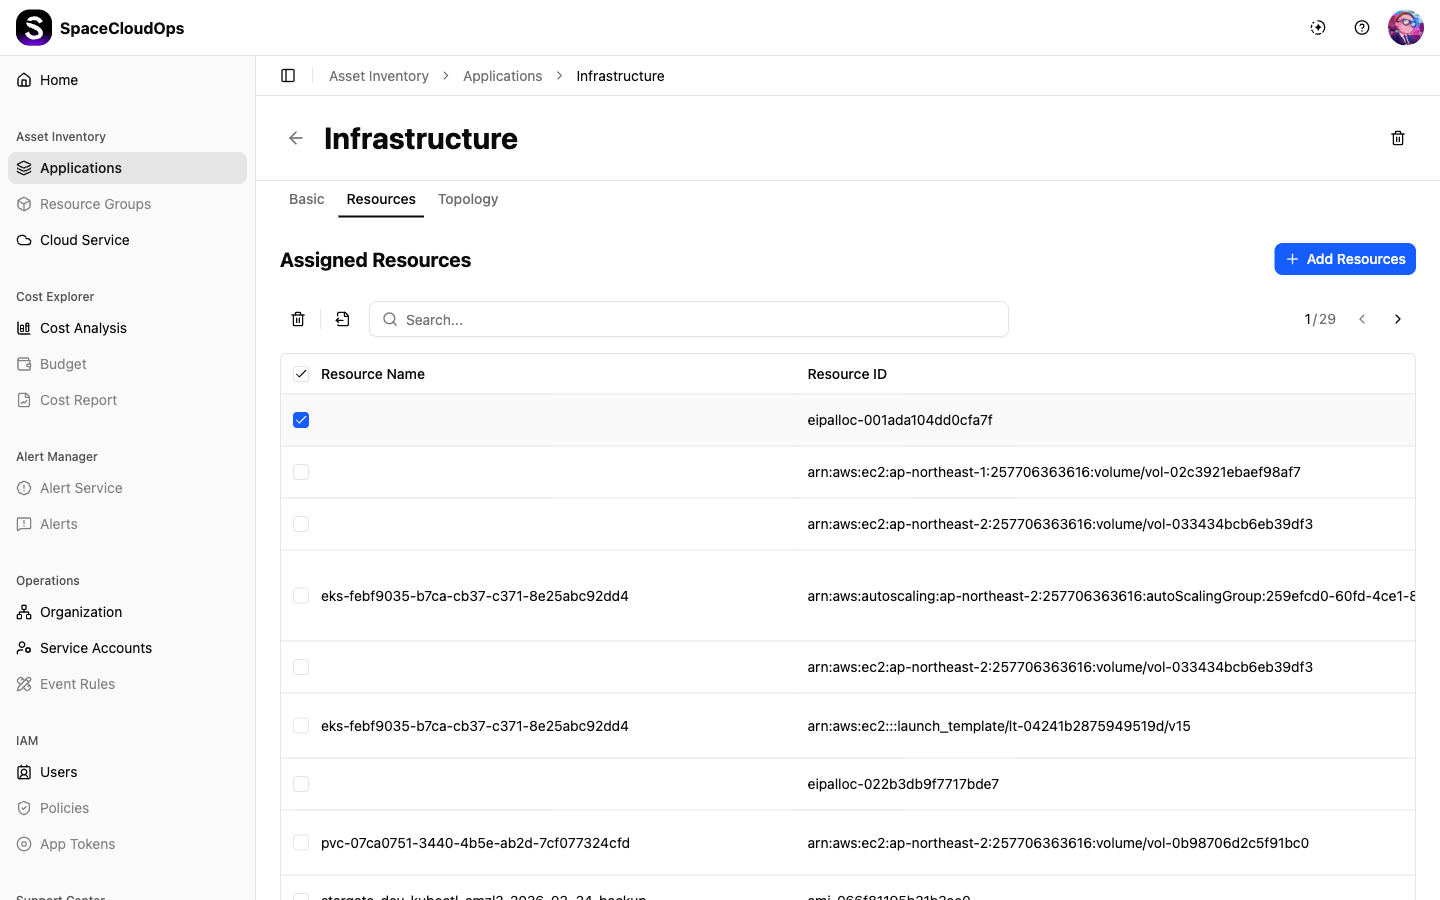Image resolution: width=1440 pixels, height=900 pixels.
Task: Go to previous page of resources
Action: pyautogui.click(x=1362, y=319)
